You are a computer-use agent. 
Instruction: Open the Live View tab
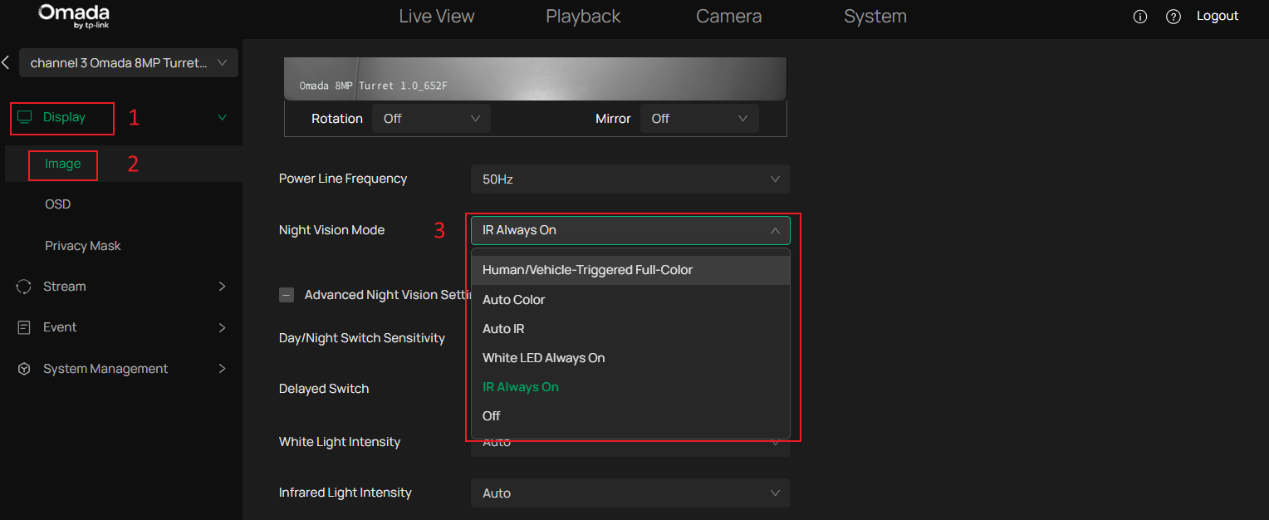436,16
